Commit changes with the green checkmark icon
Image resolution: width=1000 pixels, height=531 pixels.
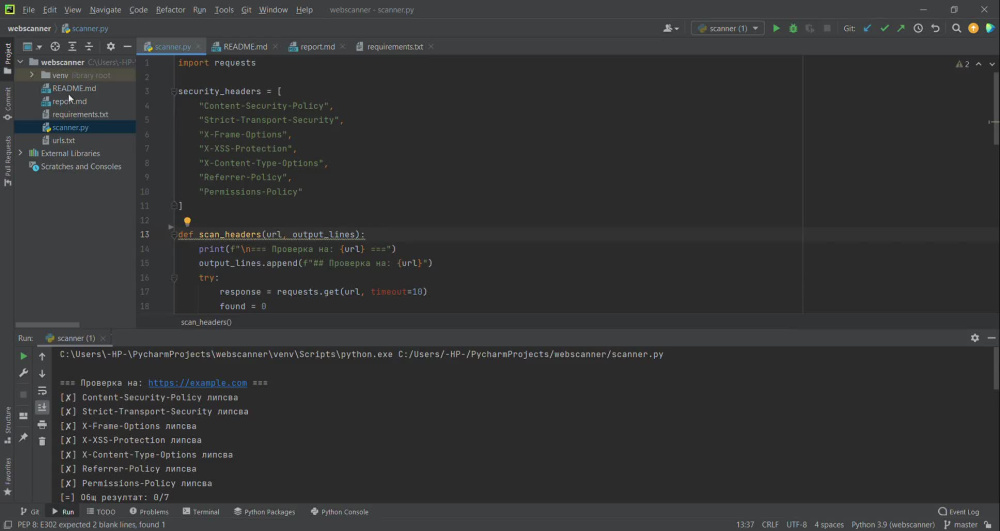pos(884,28)
